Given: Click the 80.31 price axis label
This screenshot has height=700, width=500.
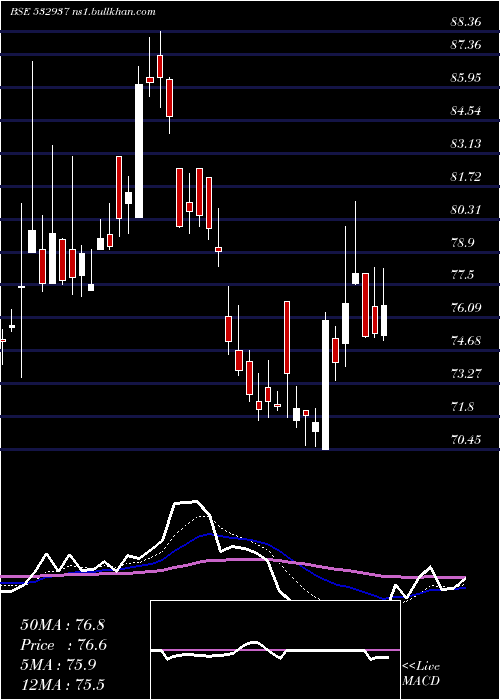Looking at the screenshot, I should [466, 209].
